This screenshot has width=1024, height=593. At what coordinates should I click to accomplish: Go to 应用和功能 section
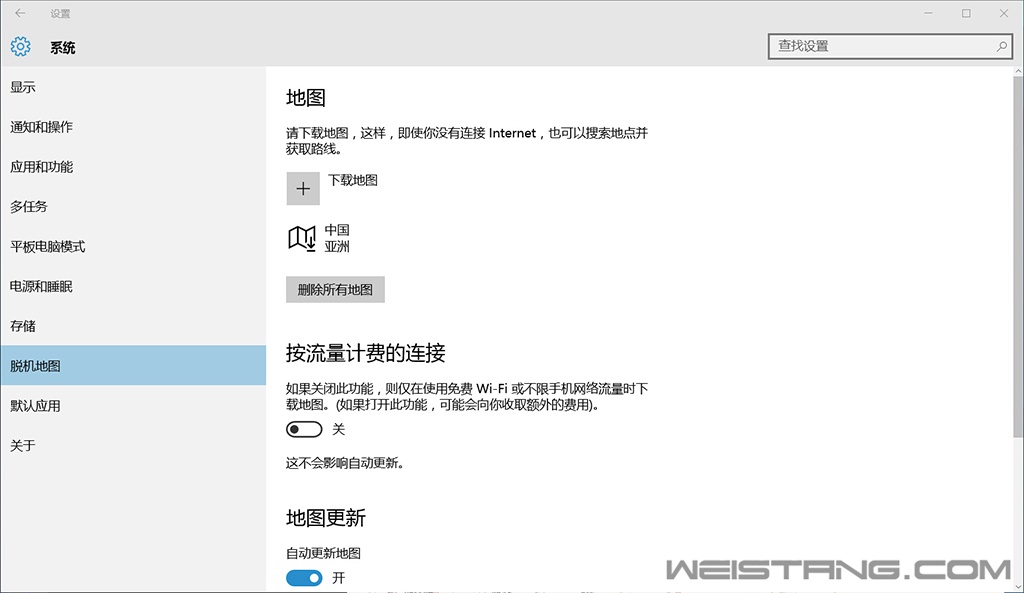(x=41, y=167)
